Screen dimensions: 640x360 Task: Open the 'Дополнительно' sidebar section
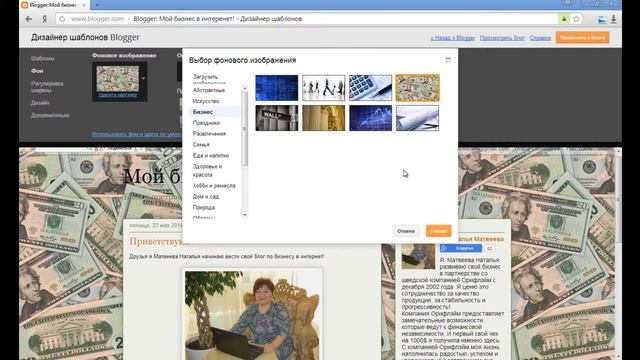(50, 116)
